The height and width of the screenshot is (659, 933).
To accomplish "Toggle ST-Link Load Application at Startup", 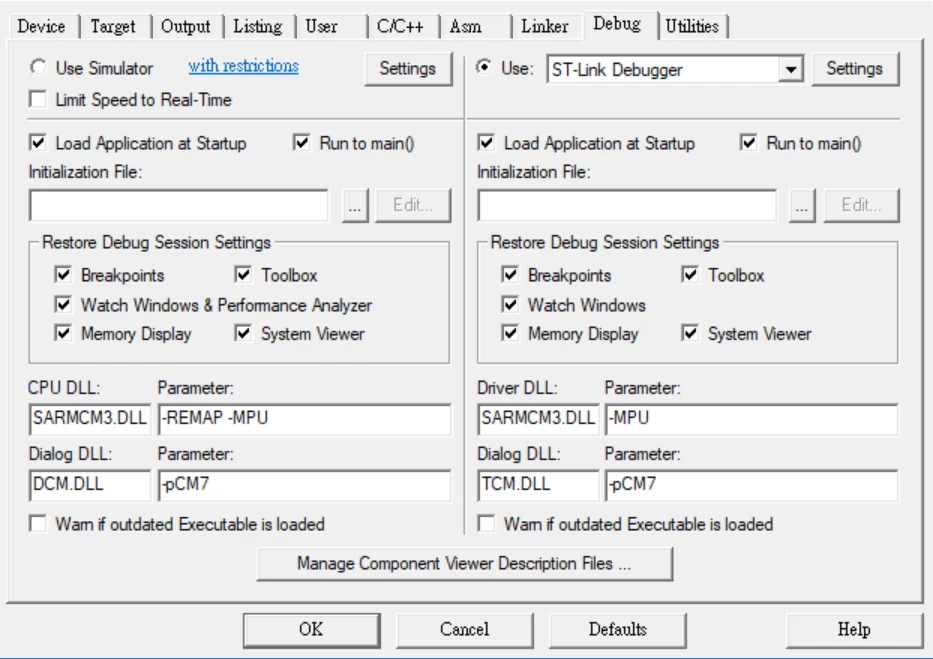I will click(486, 143).
